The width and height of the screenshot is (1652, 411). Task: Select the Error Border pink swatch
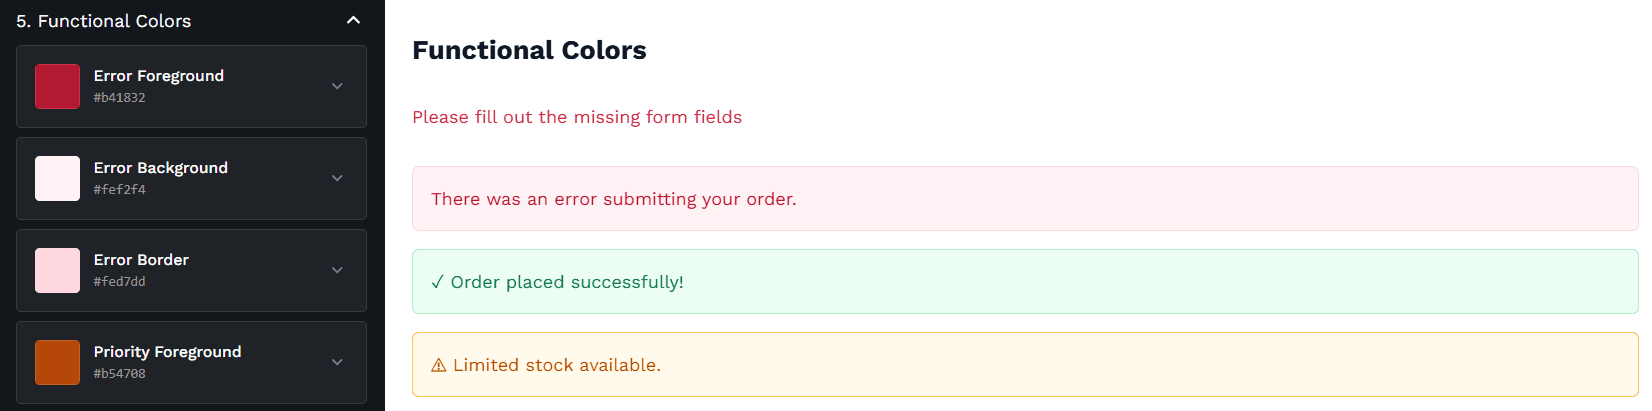coord(57,270)
